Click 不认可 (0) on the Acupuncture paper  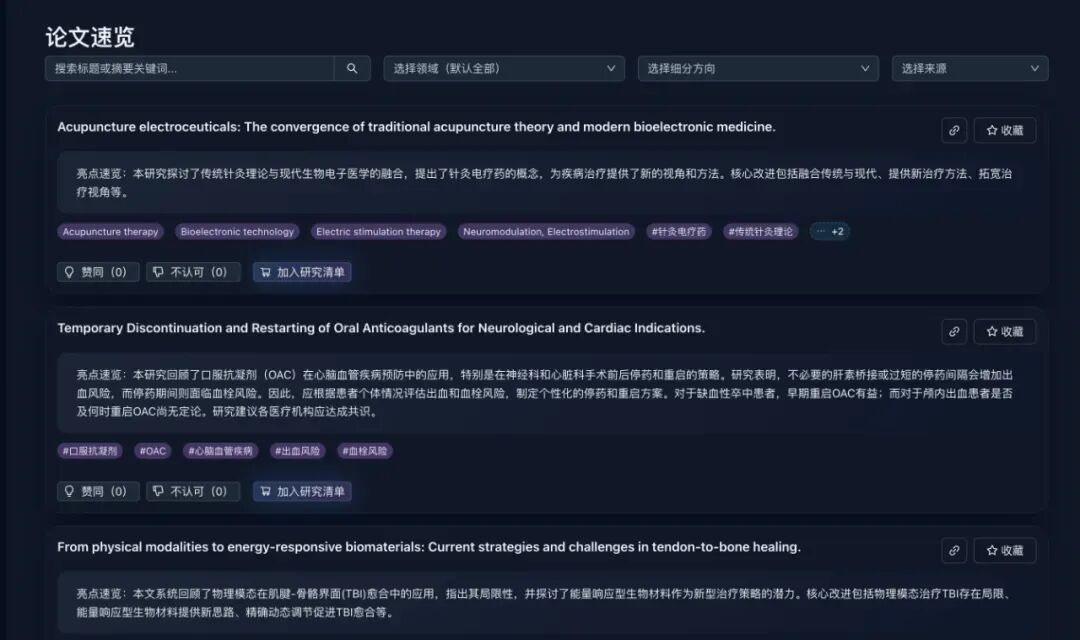[x=193, y=272]
